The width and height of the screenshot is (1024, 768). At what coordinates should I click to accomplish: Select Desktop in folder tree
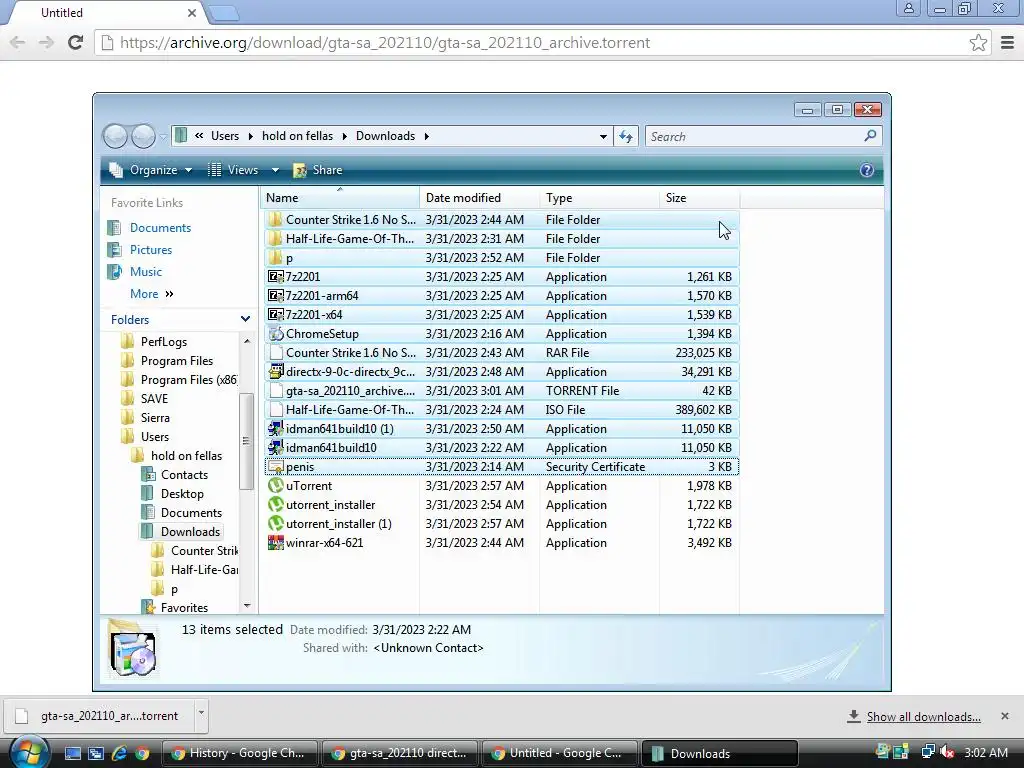click(182, 494)
